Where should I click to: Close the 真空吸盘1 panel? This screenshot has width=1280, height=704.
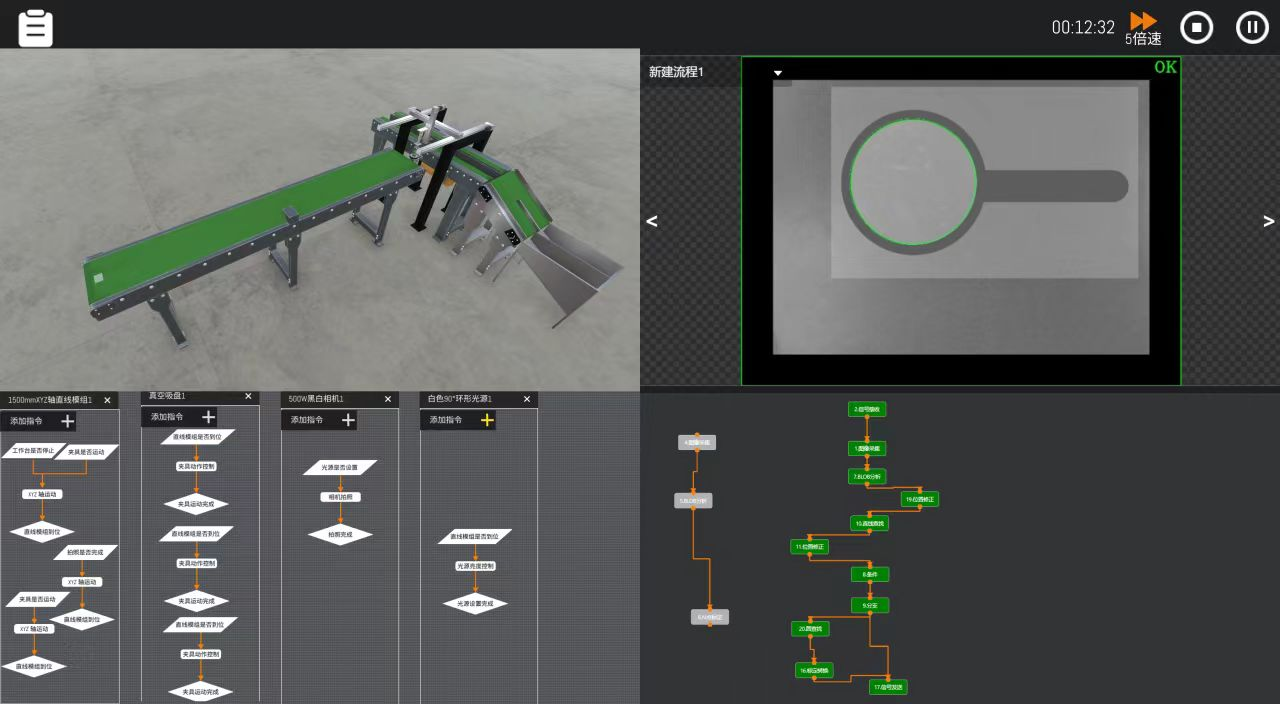248,397
